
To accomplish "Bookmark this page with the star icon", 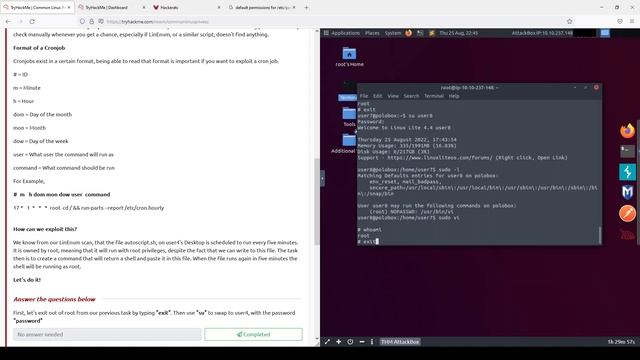I will tap(569, 21).
